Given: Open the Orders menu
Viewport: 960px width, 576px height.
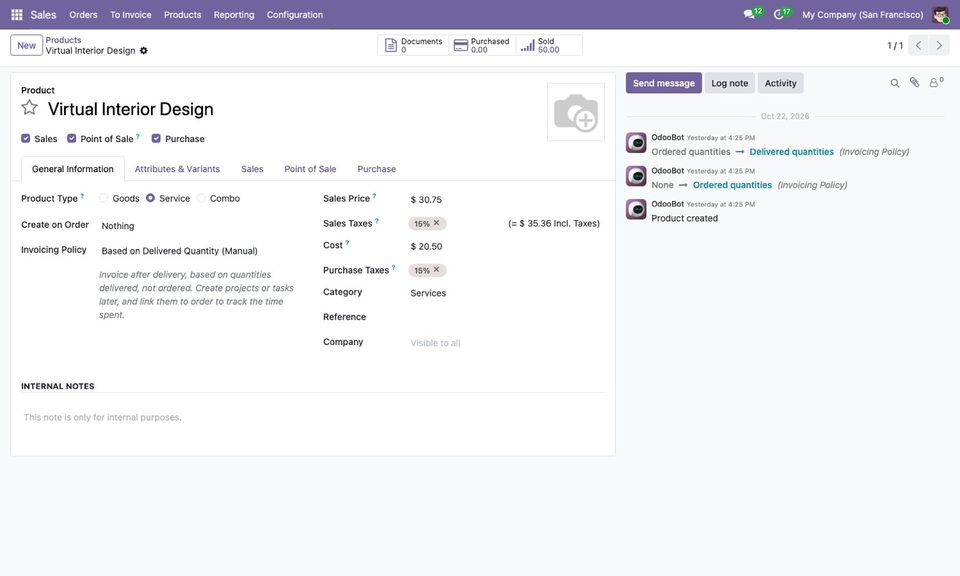Looking at the screenshot, I should 83,15.
